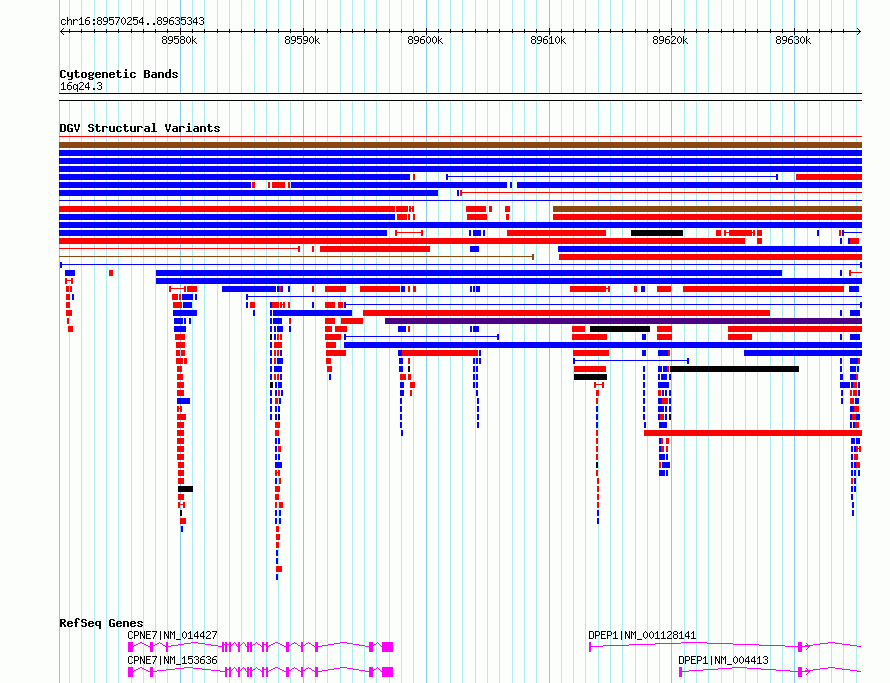890x683 pixels.
Task: Select the DPEP1 NM_004413 transcript glyph
Action: click(770, 672)
